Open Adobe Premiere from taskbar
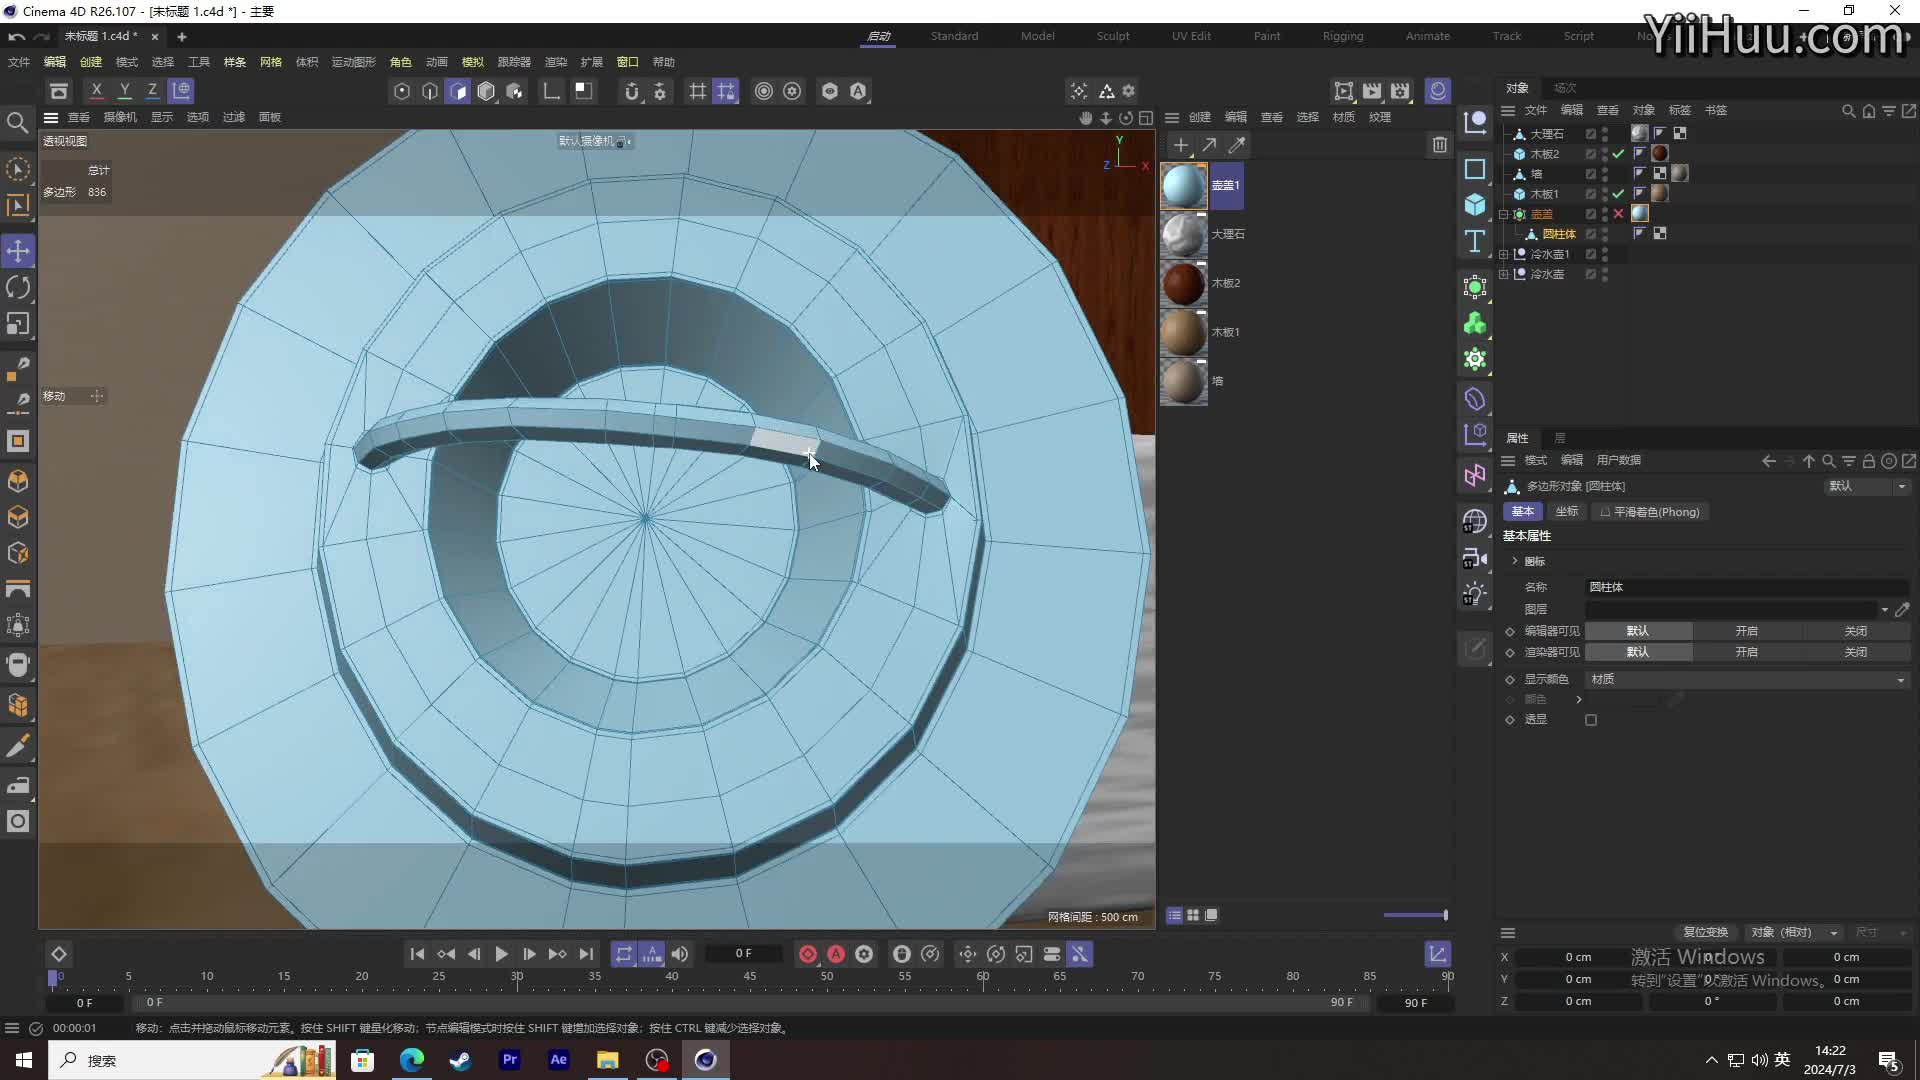This screenshot has height=1080, width=1920. pyautogui.click(x=510, y=1060)
